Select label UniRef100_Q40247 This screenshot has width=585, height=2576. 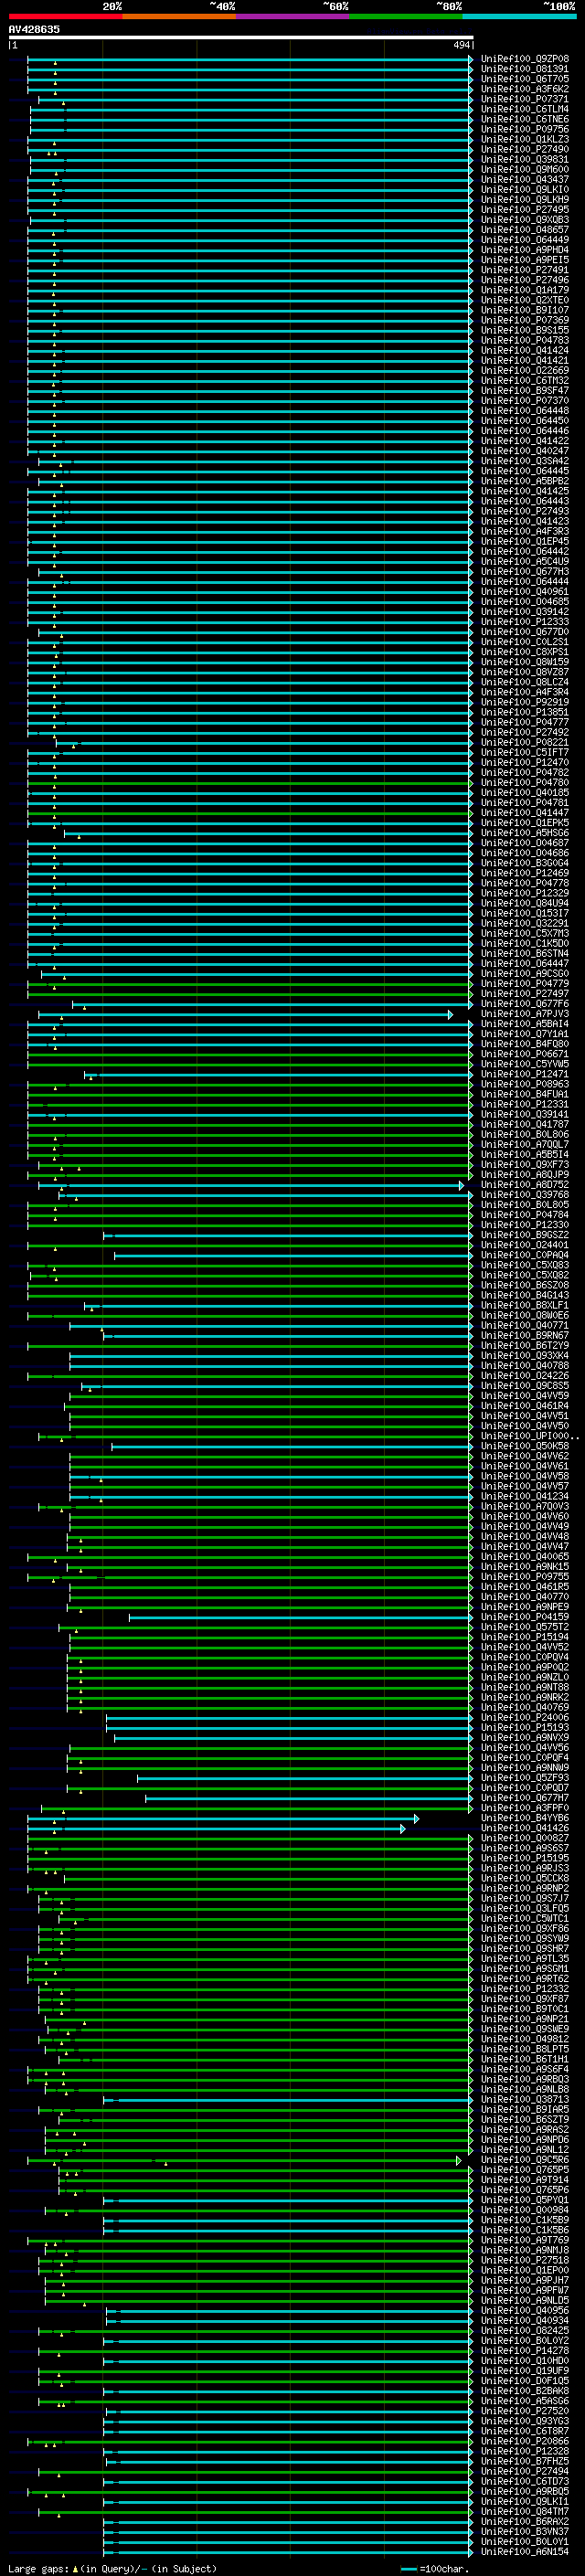tap(525, 451)
